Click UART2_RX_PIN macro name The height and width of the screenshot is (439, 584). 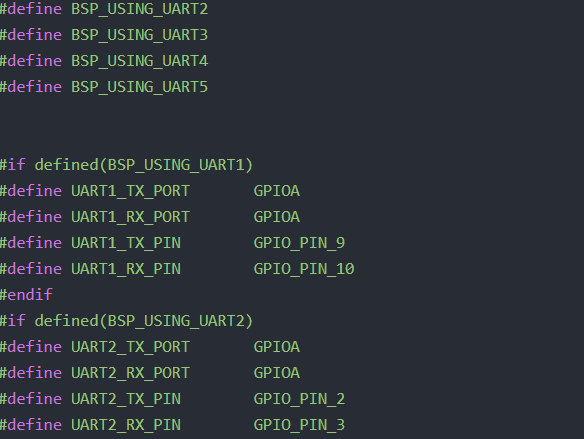click(126, 425)
